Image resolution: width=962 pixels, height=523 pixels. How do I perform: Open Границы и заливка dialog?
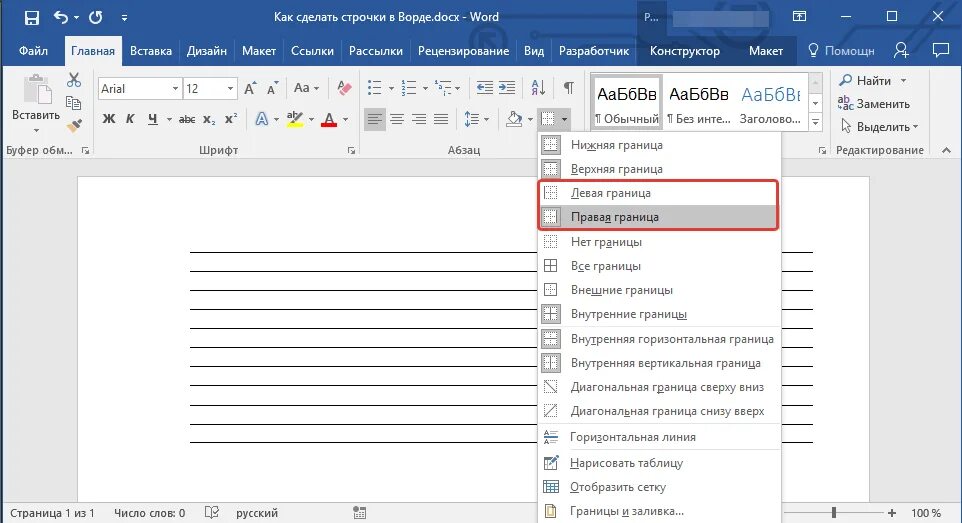(x=660, y=511)
